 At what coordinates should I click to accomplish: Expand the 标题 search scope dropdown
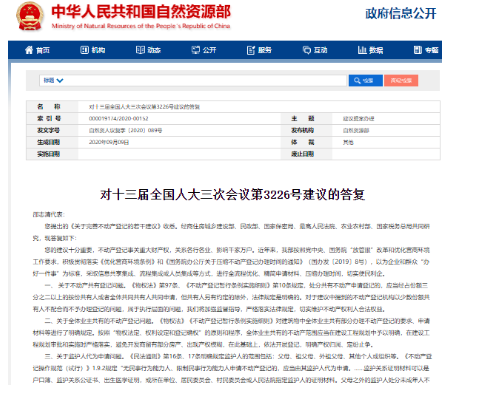pos(53,80)
